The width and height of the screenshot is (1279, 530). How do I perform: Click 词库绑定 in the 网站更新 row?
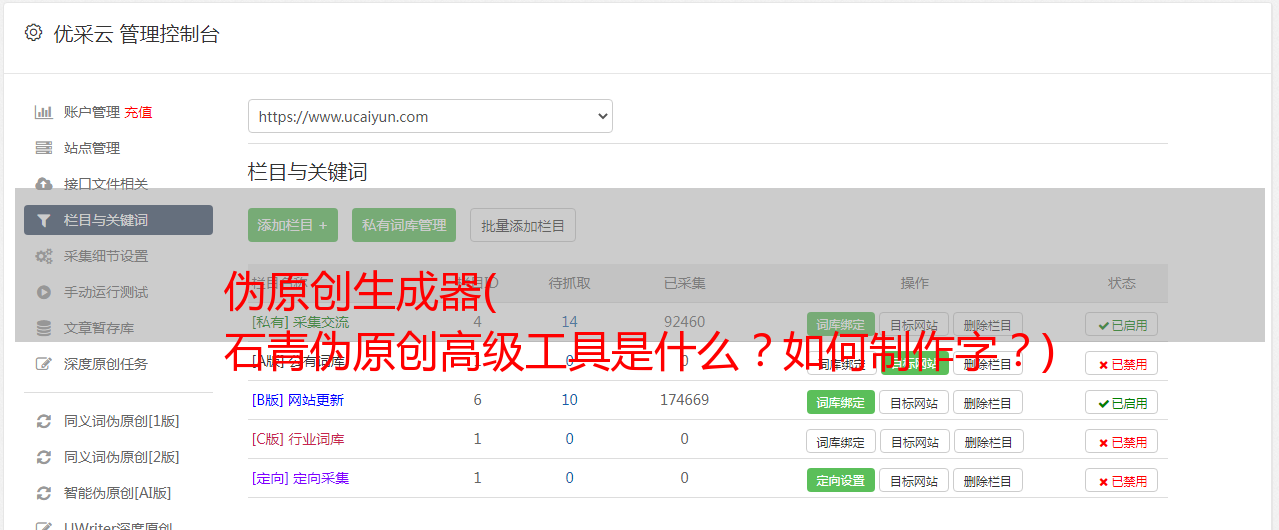pos(840,402)
